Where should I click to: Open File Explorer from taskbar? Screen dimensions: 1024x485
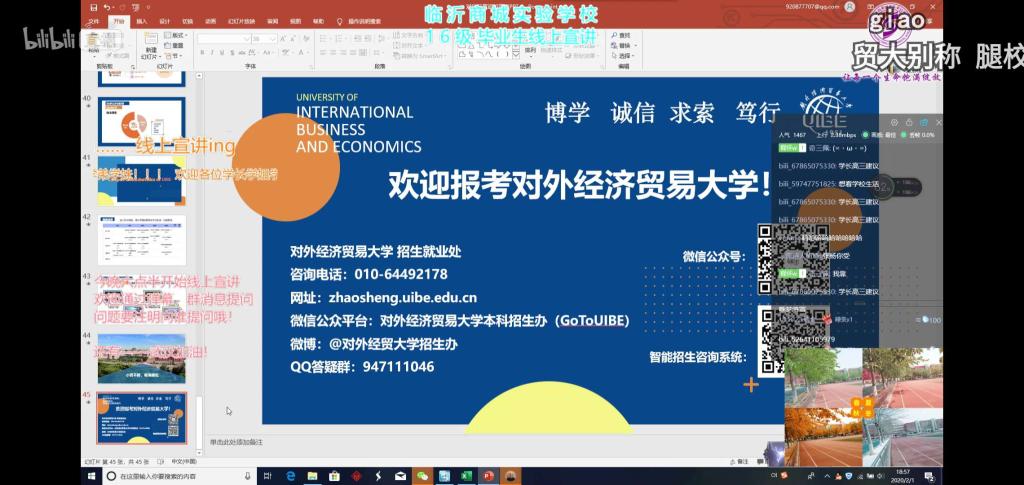(312, 476)
